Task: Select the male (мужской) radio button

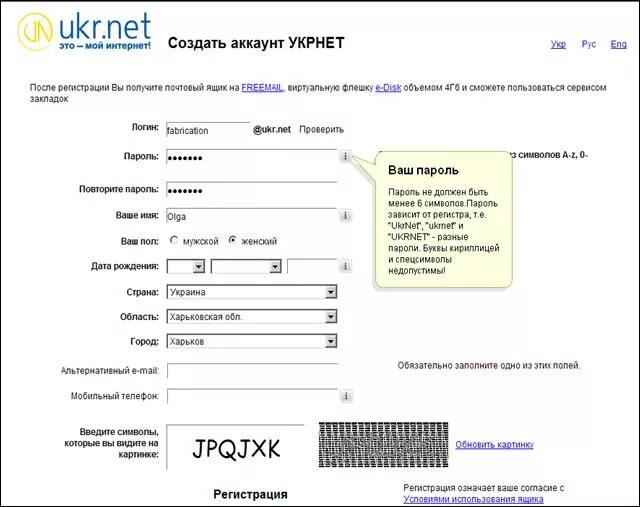Action: (x=173, y=240)
